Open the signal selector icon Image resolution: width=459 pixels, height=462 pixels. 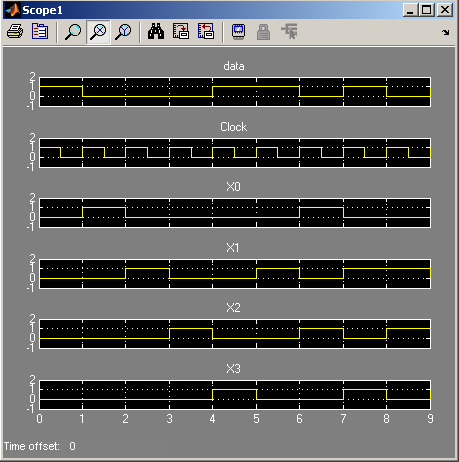click(x=289, y=32)
